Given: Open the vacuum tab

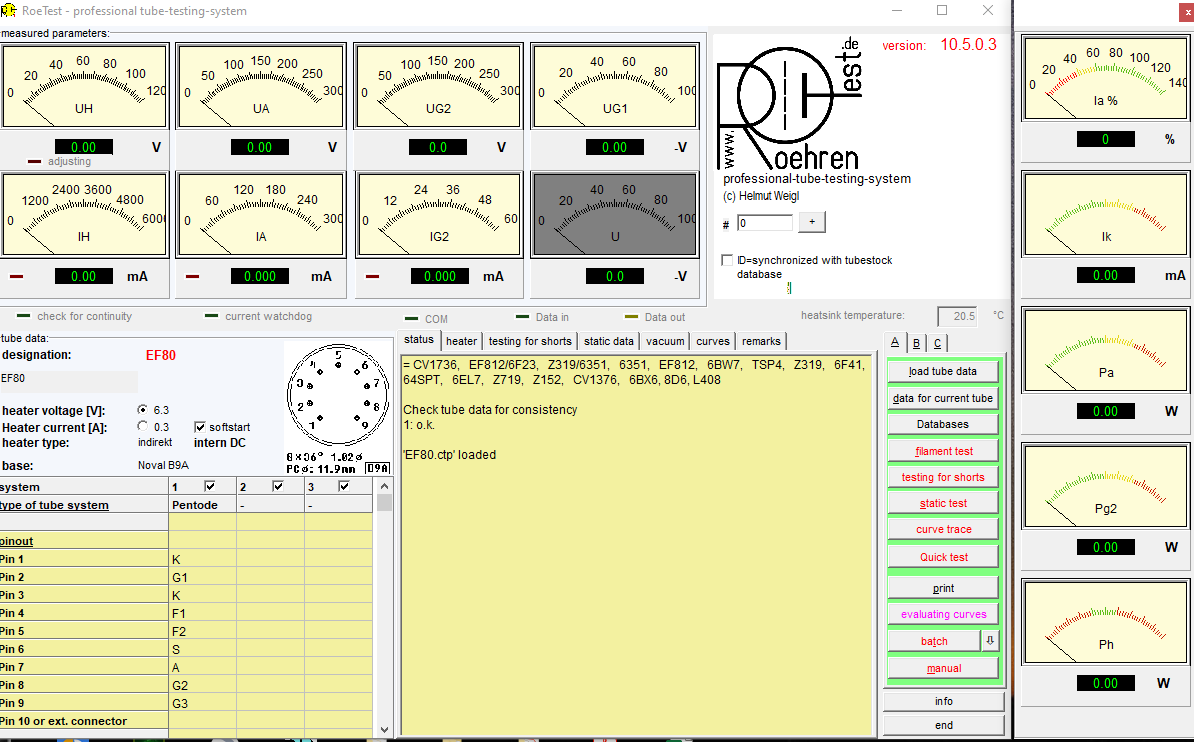Looking at the screenshot, I should click(665, 341).
